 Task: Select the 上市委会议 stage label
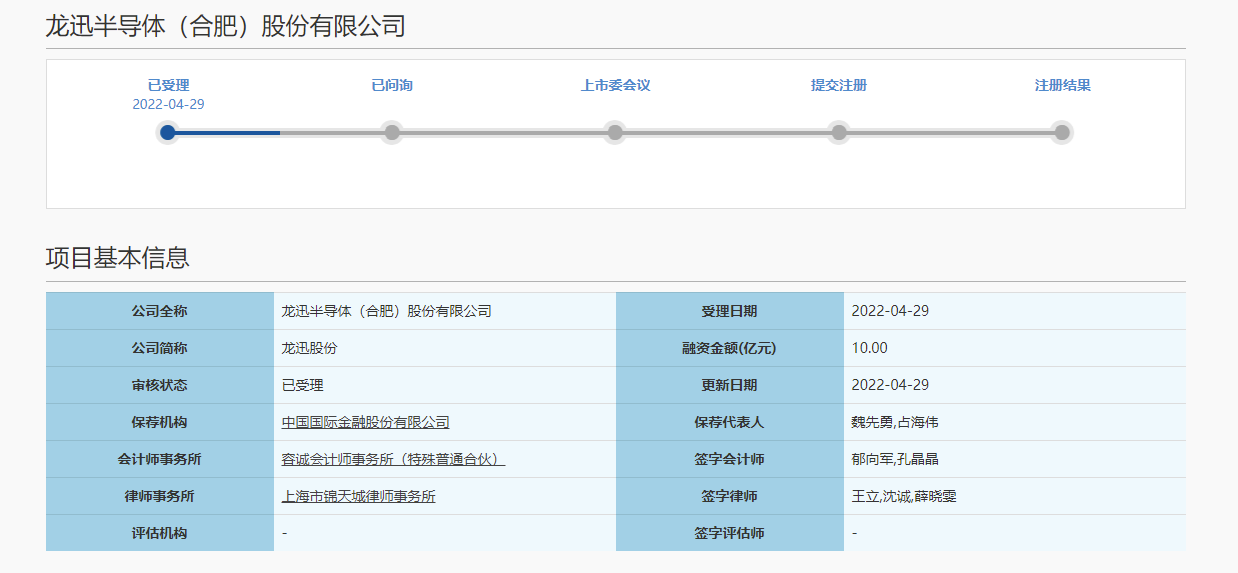(x=615, y=85)
